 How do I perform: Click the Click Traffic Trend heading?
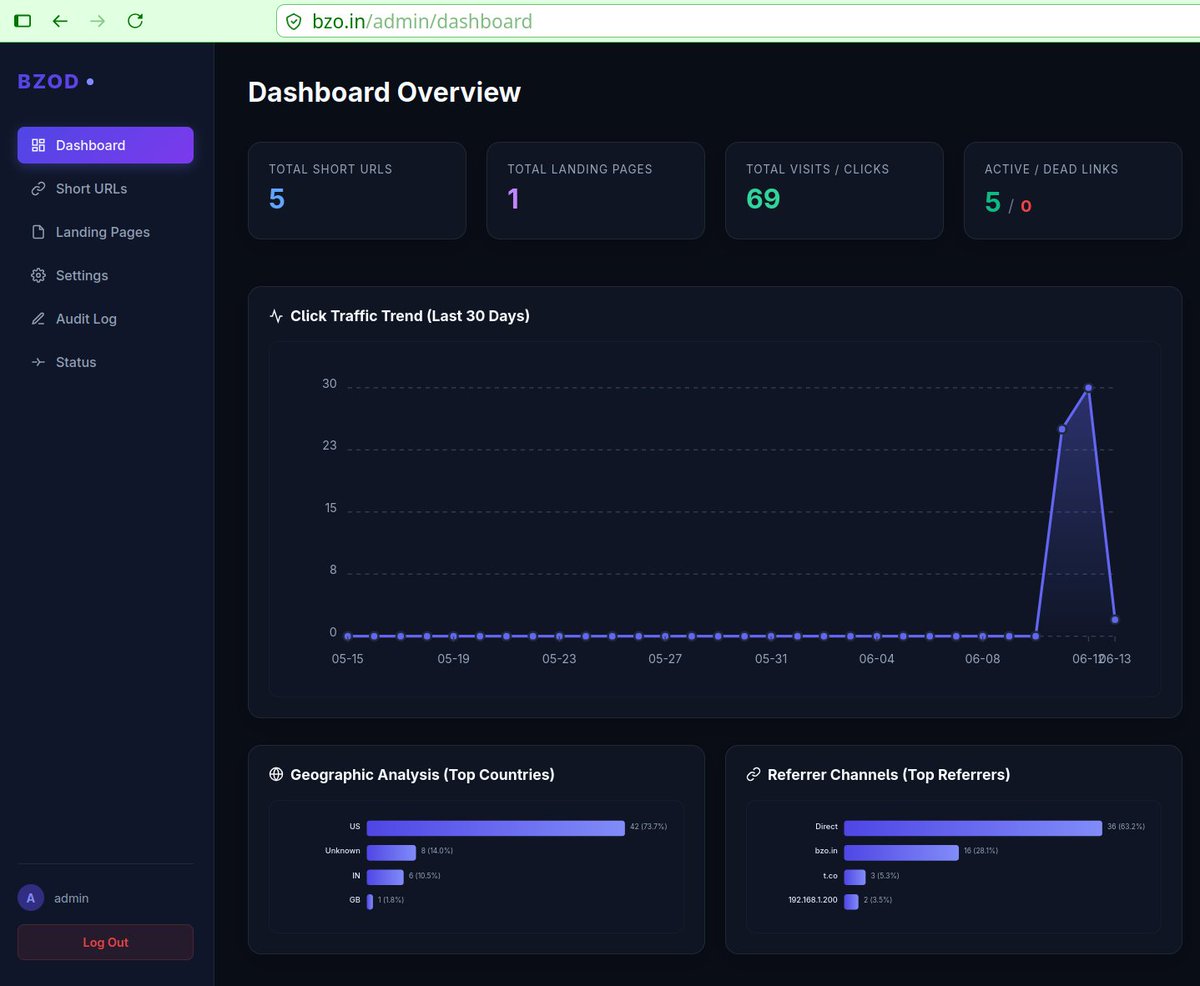[x=410, y=316]
